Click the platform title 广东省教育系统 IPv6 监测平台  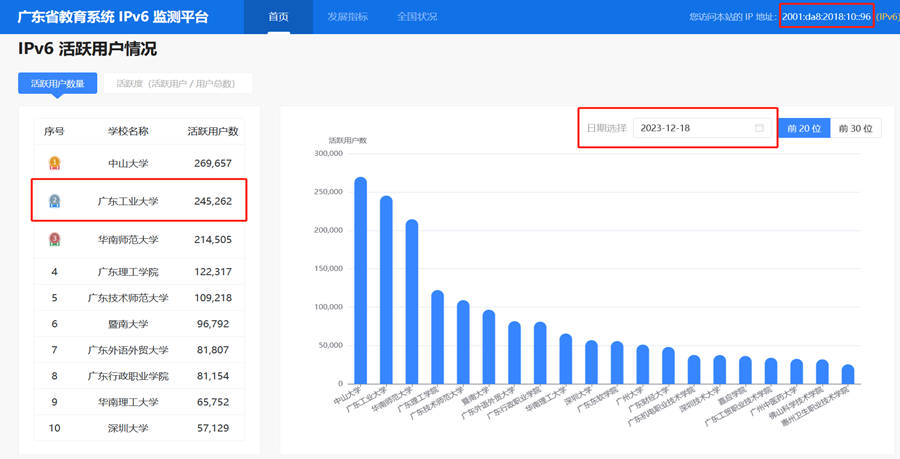(x=113, y=17)
